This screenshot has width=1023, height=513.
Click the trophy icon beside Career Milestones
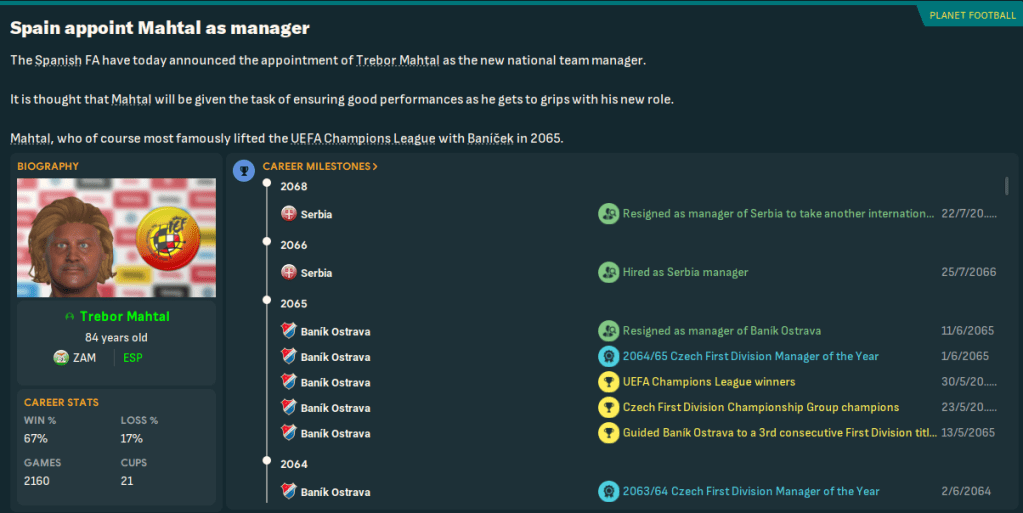pos(243,170)
